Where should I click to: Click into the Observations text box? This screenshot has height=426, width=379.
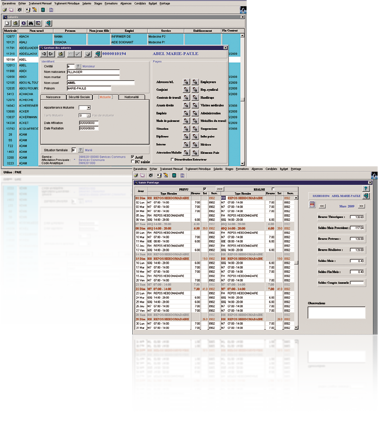(336, 312)
